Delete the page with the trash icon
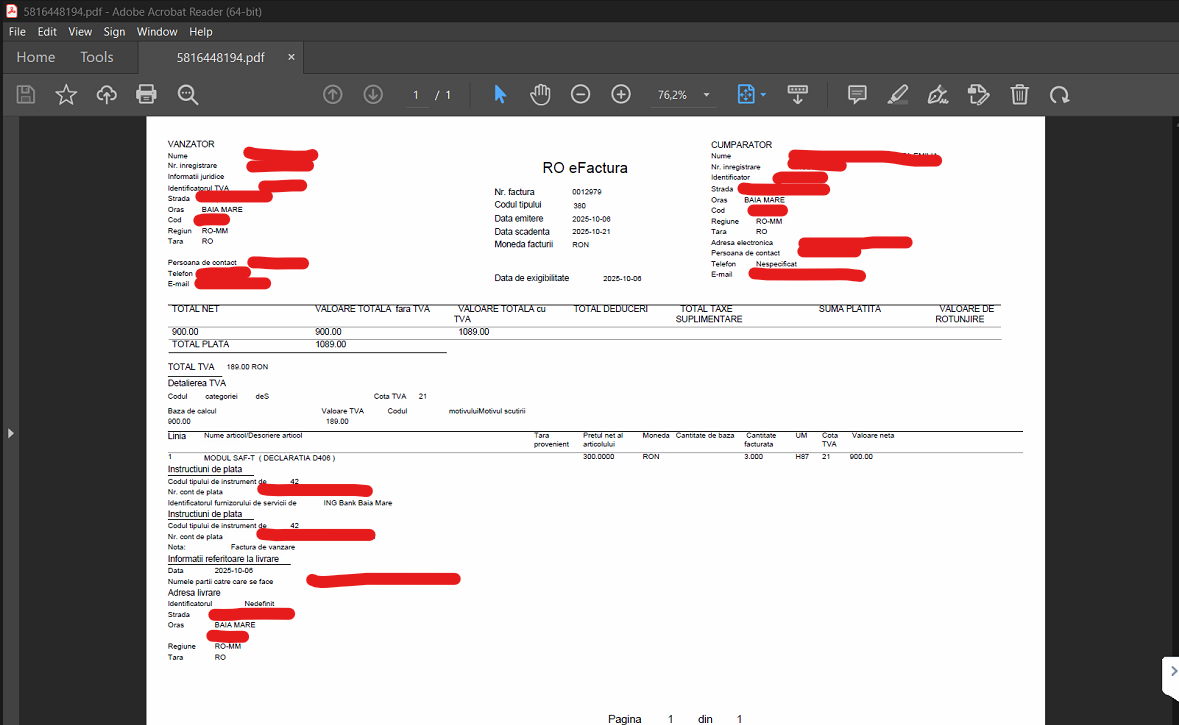This screenshot has height=725, width=1179. pyautogui.click(x=1019, y=95)
